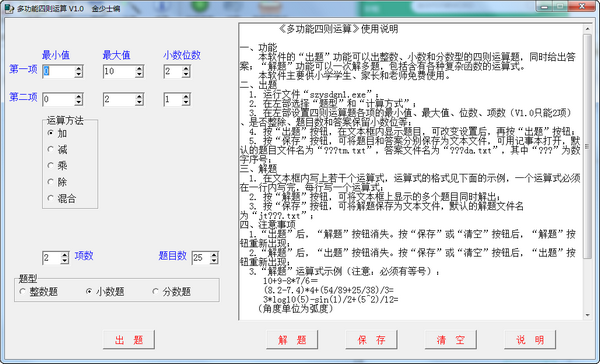Screen dimensions: 600x364
Task: Click the 出题 button
Action: [129, 340]
